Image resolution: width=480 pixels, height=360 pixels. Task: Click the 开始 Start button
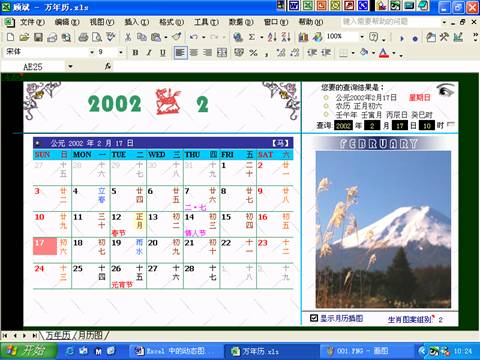[29, 351]
